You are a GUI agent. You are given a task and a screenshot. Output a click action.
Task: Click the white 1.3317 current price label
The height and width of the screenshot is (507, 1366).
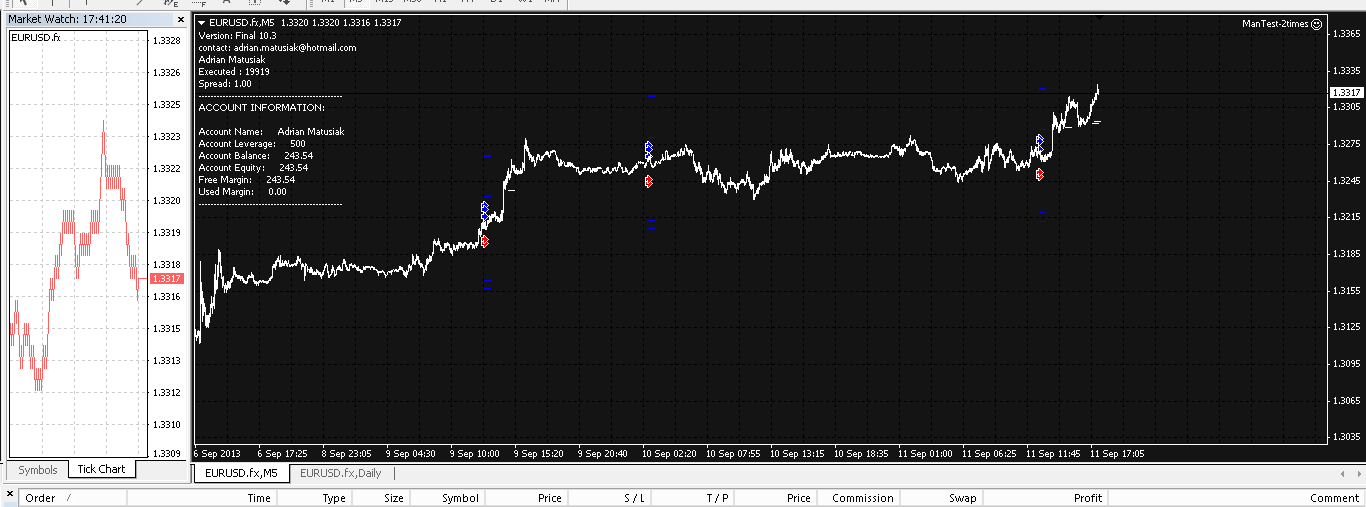[x=1346, y=92]
